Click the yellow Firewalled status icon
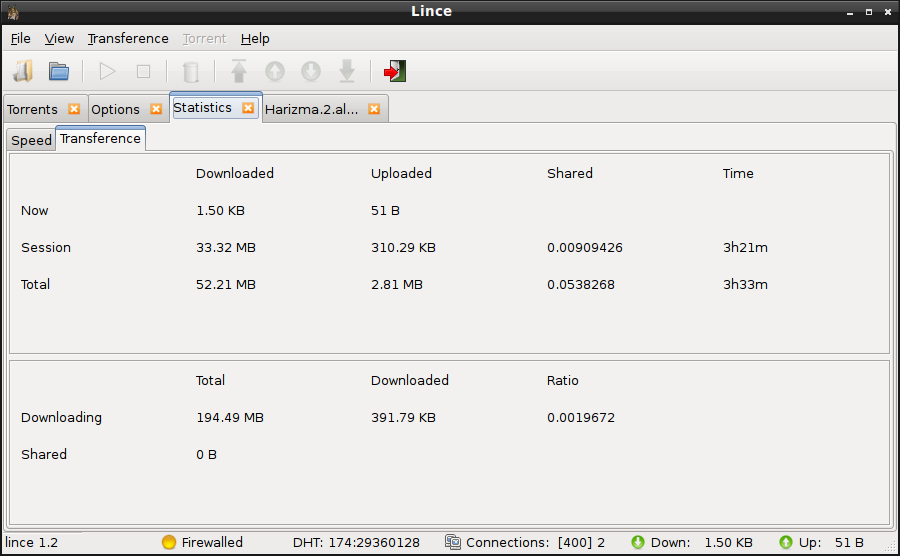Screen dimensions: 900x556 (169, 542)
